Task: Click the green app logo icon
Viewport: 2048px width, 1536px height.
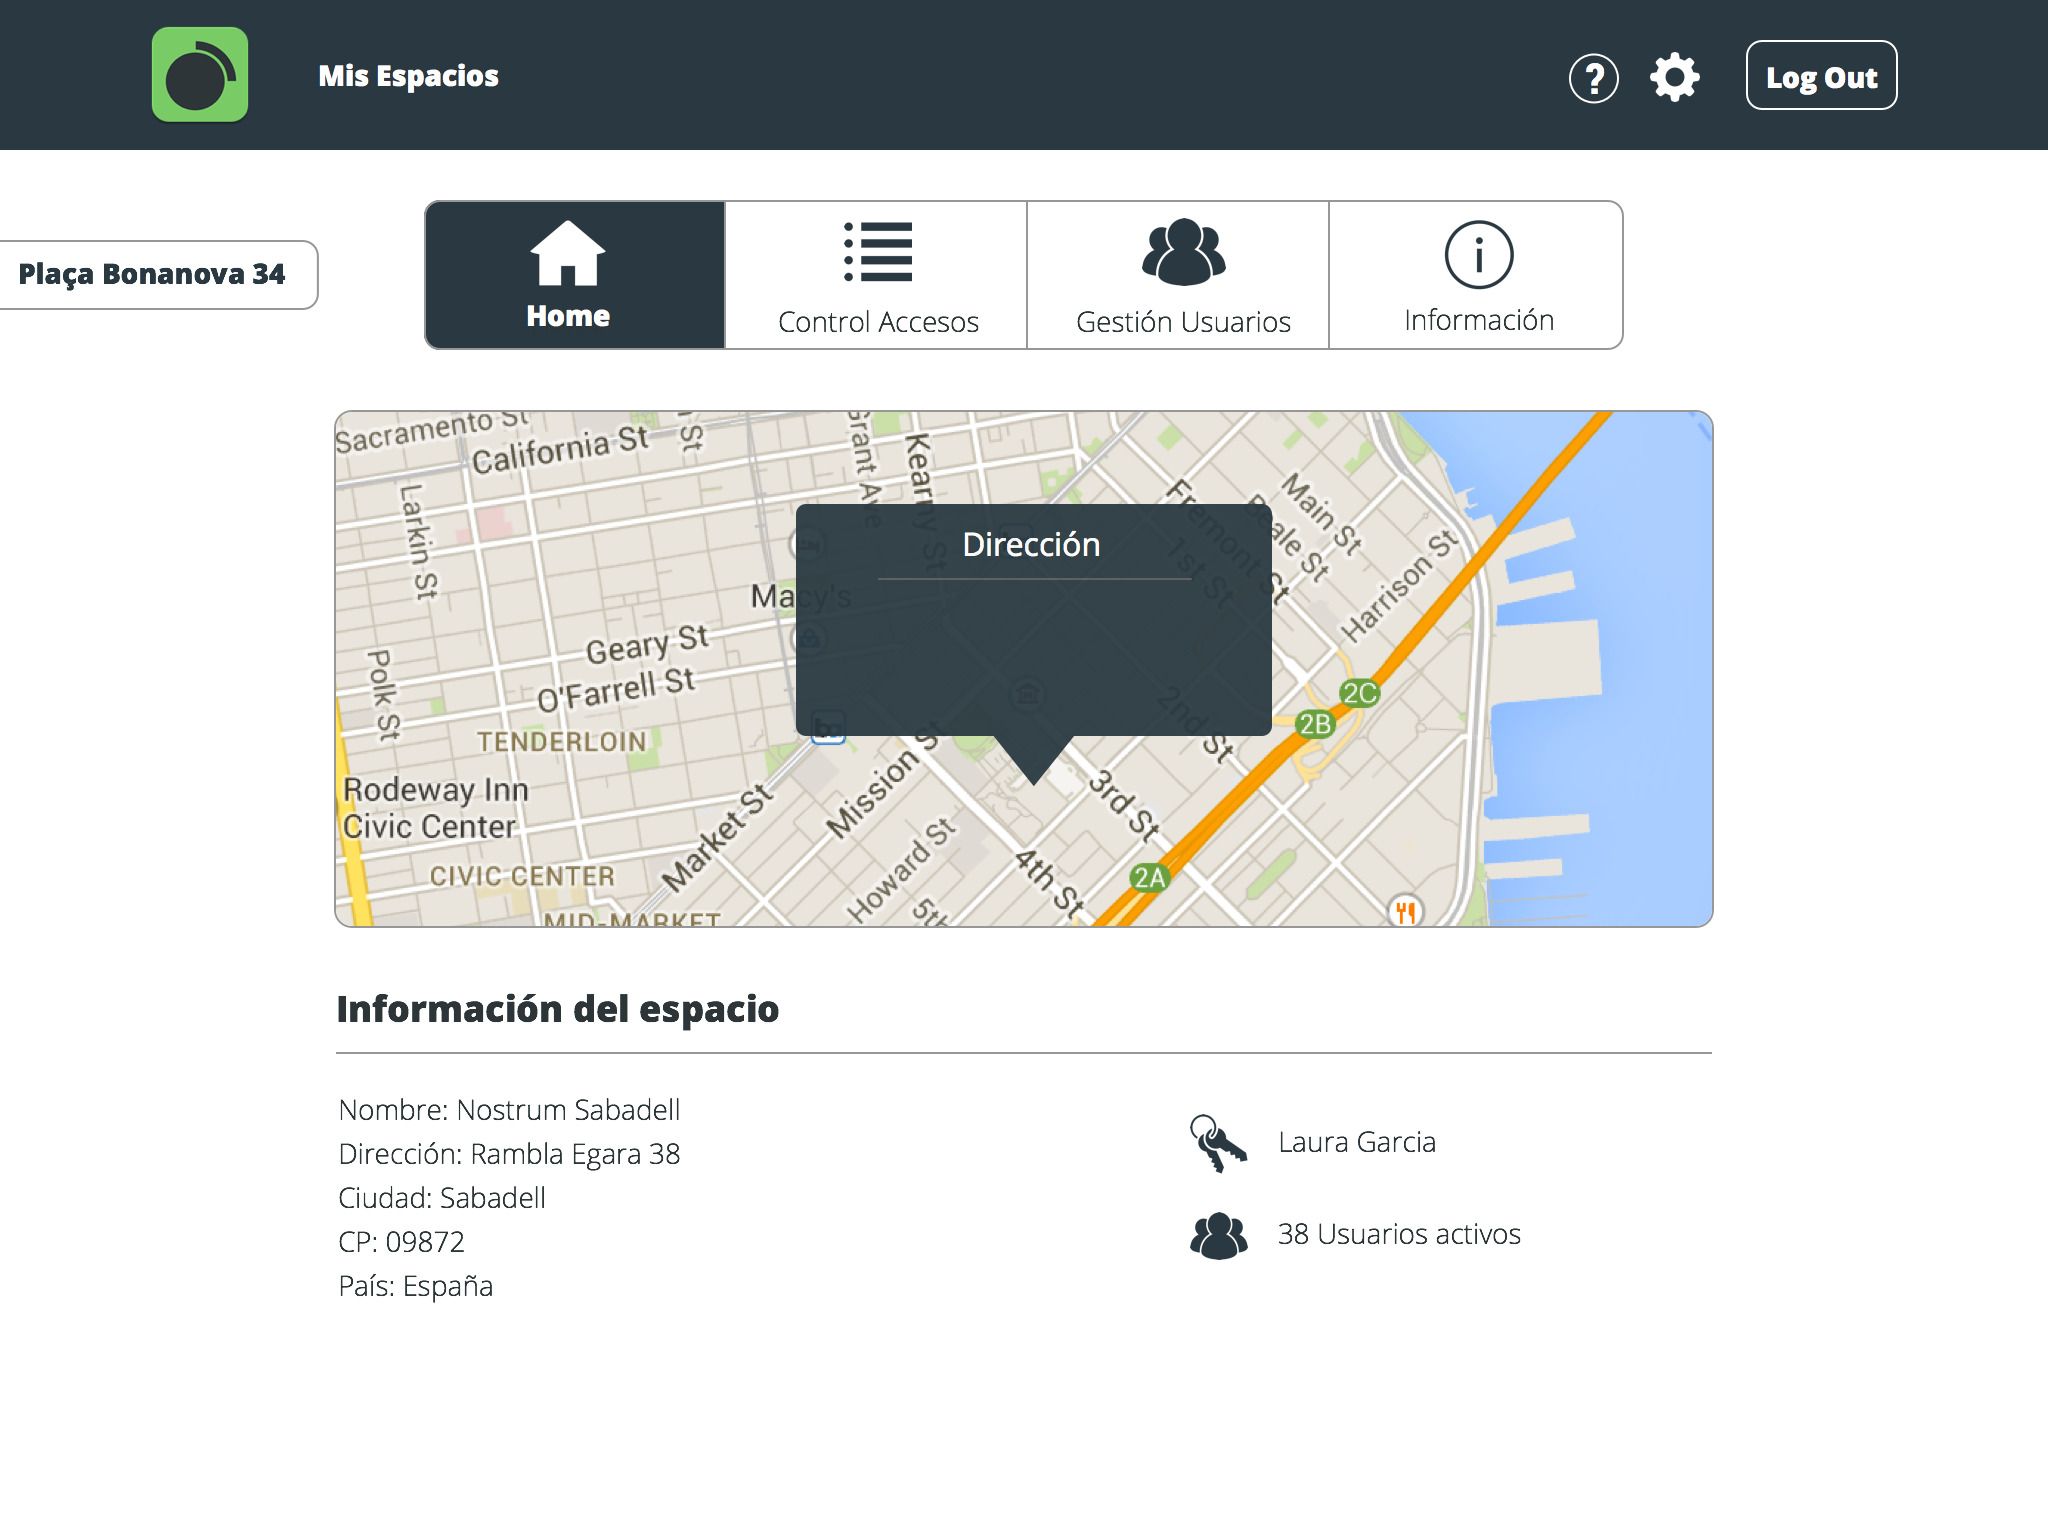Action: tap(200, 75)
